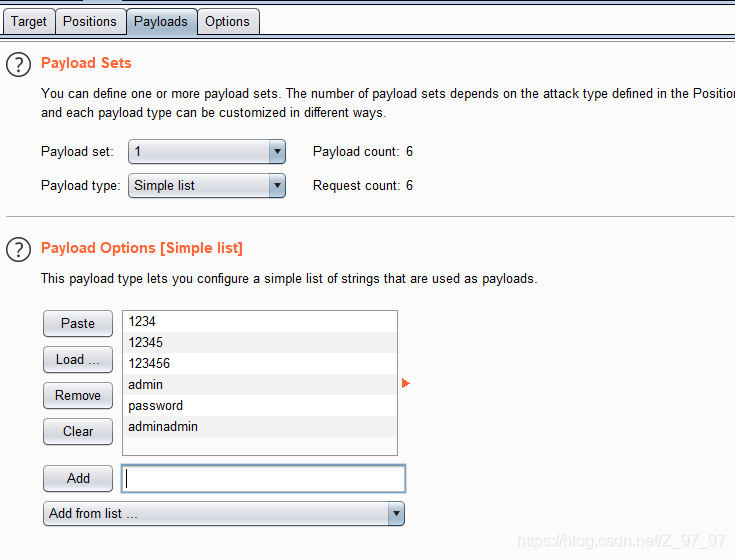Select the password payload entry
This screenshot has width=735, height=559.
tap(260, 406)
